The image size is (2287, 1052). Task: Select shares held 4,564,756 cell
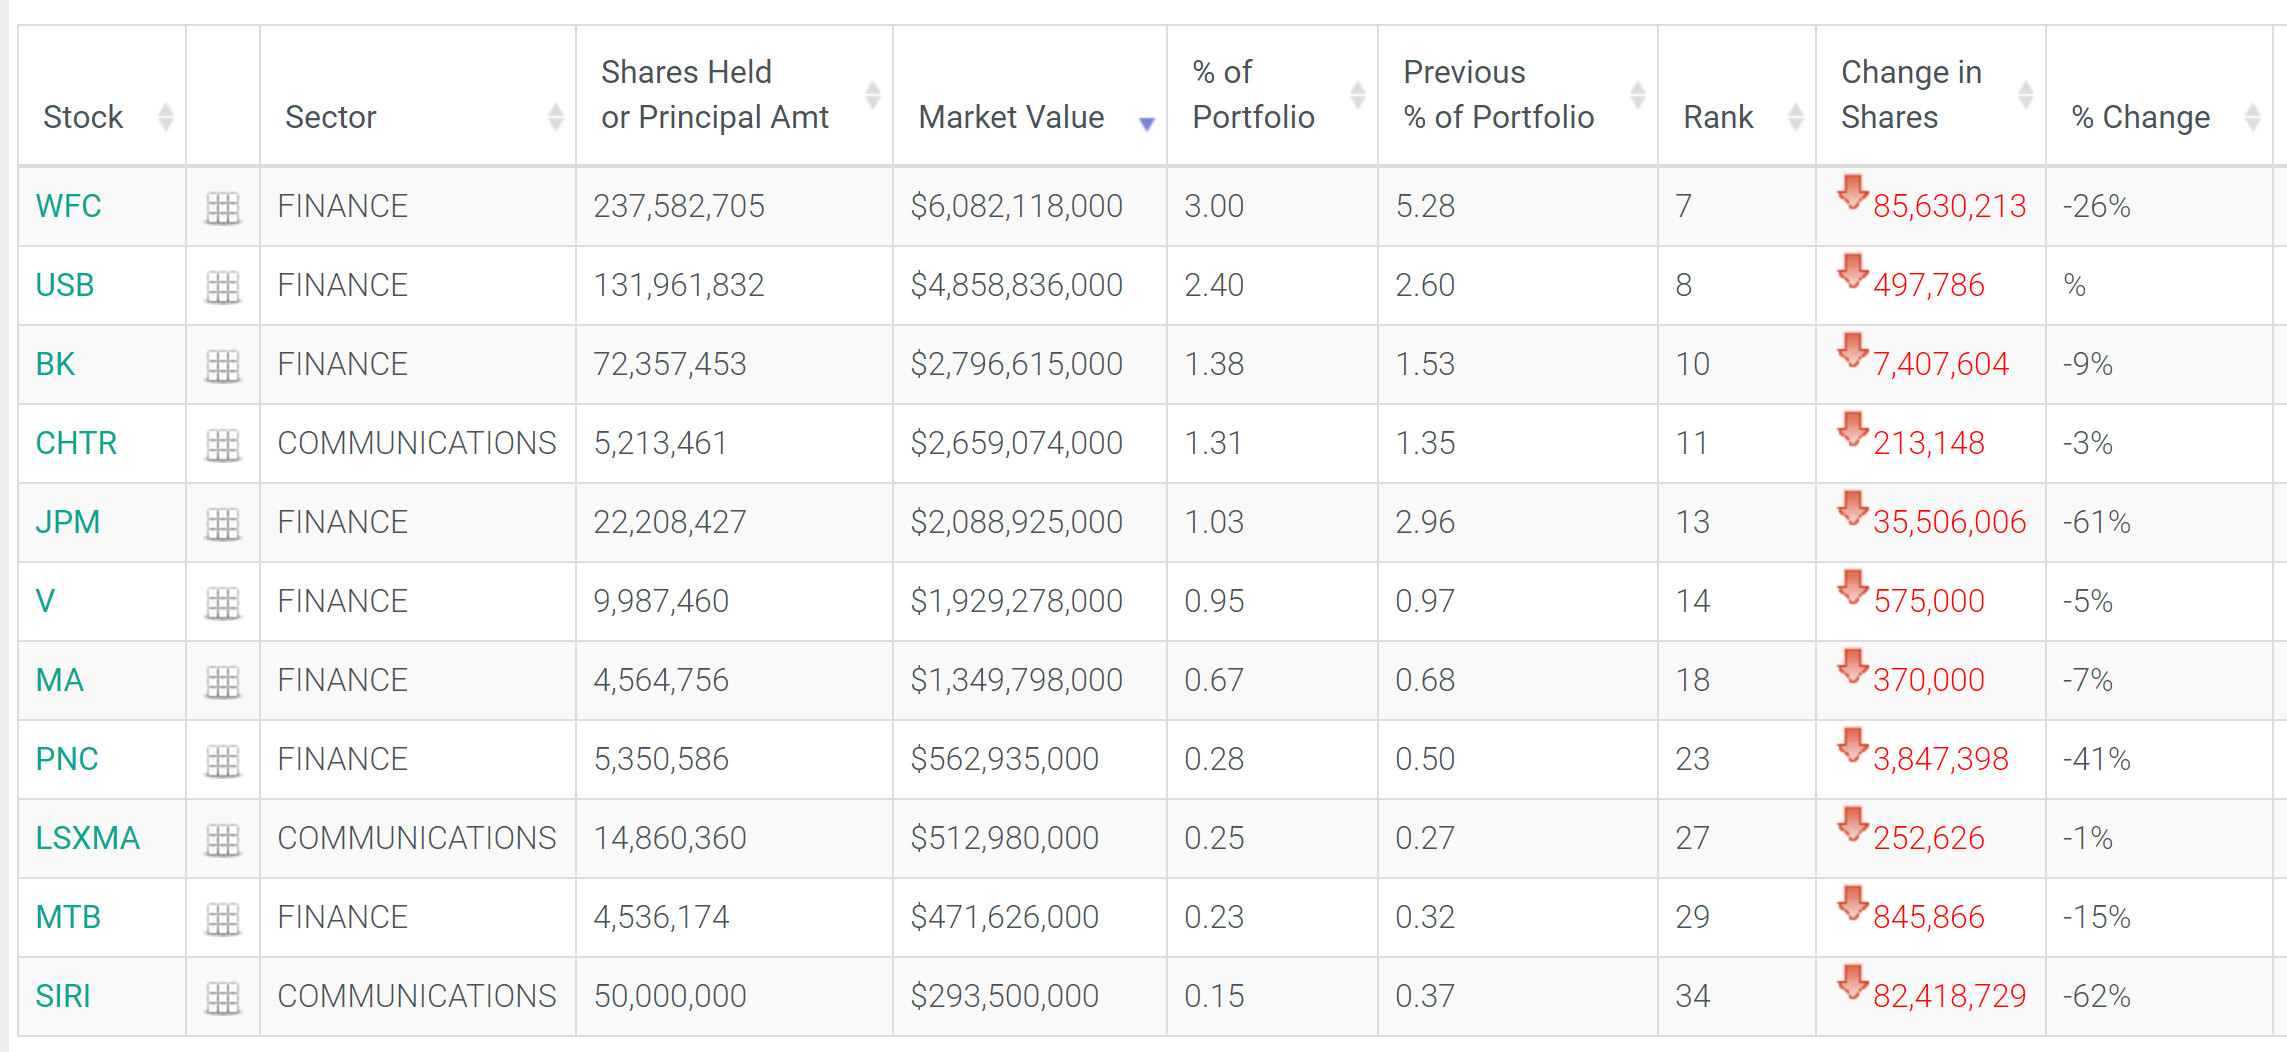click(734, 681)
